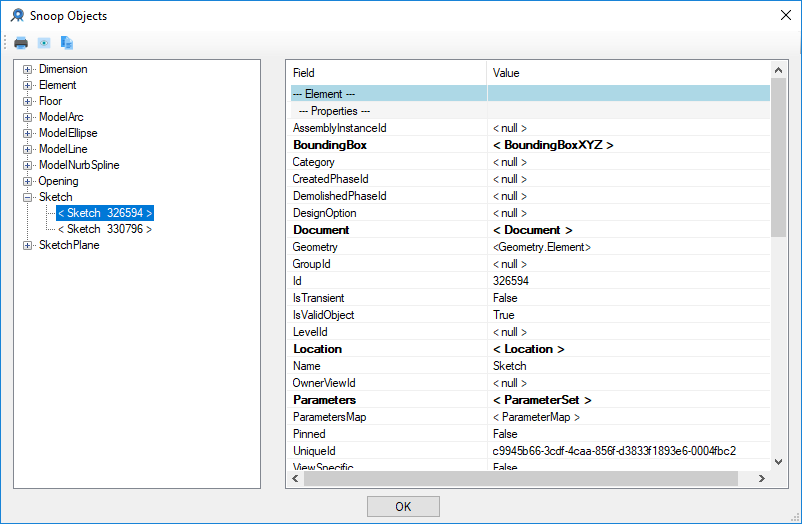Click the vertical scrollbar down arrow
802x524 pixels.
click(779, 462)
